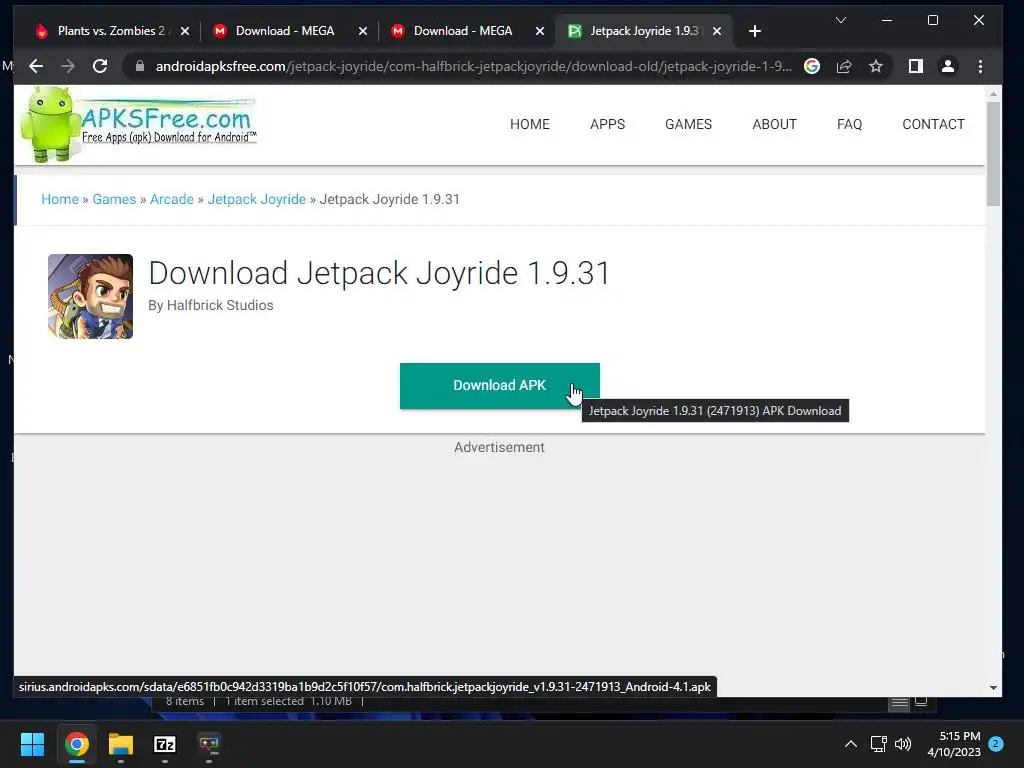Screen dimensions: 1024x768
Task: Open a new browser tab
Action: click(755, 31)
